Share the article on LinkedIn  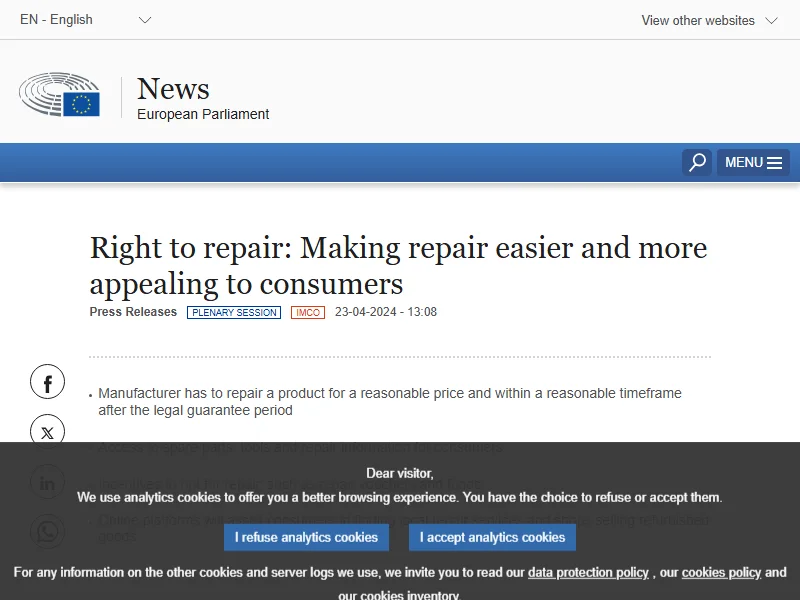click(47, 483)
